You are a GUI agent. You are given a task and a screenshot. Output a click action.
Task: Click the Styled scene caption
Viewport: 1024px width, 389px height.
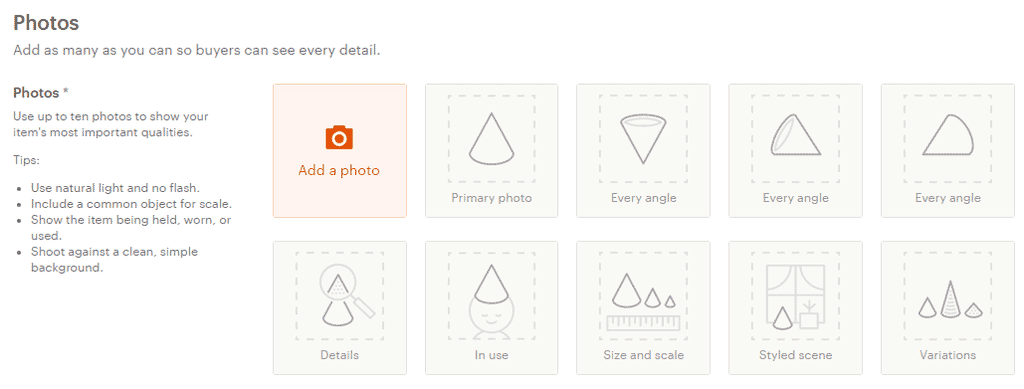coord(795,355)
